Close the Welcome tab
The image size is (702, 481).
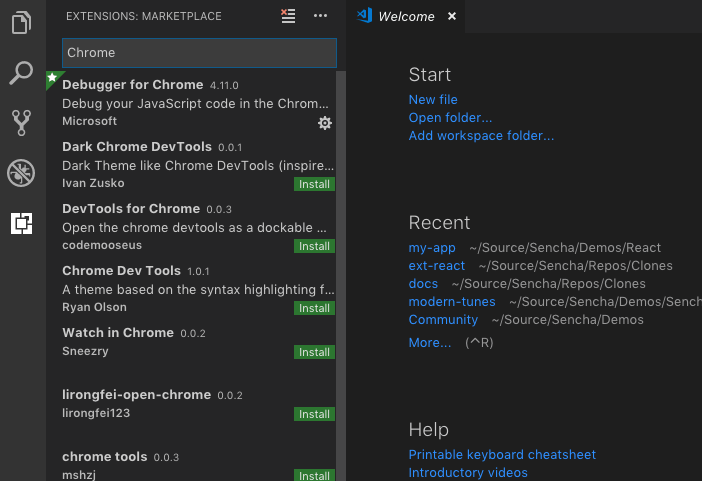452,16
